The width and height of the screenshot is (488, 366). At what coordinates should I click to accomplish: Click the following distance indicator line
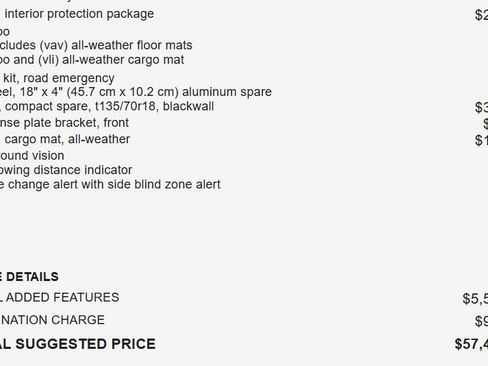pyautogui.click(x=66, y=170)
